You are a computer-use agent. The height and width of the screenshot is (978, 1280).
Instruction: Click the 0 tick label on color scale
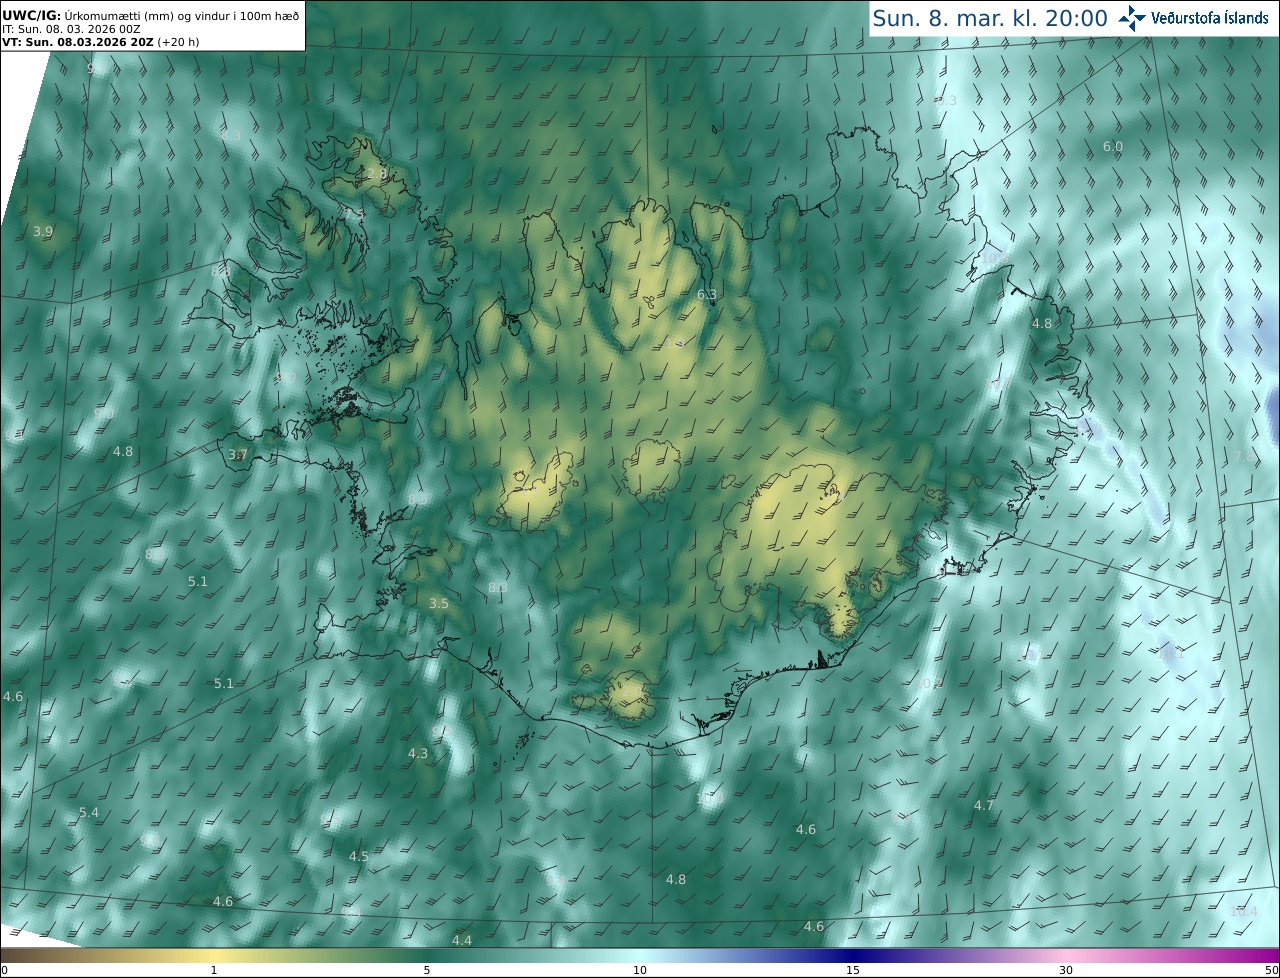3,970
